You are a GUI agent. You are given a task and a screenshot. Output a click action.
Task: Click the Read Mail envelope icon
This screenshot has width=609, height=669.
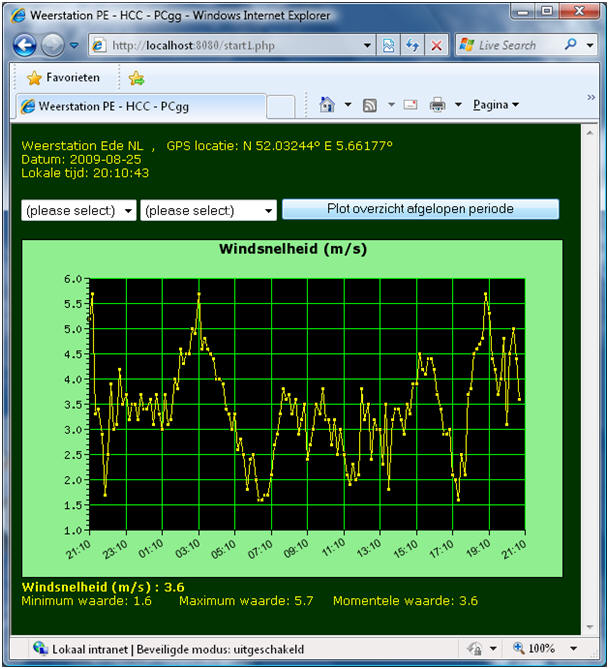click(410, 105)
